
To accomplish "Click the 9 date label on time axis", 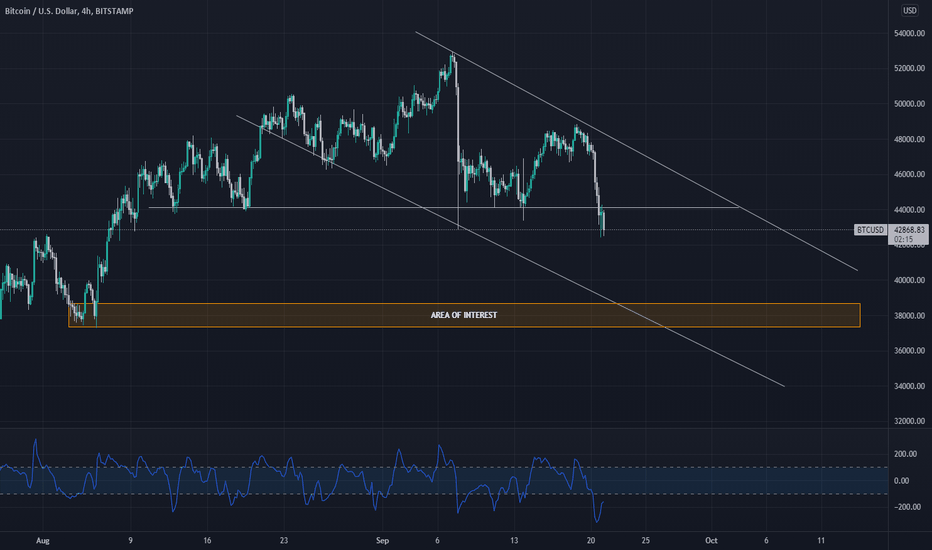I will [130, 540].
